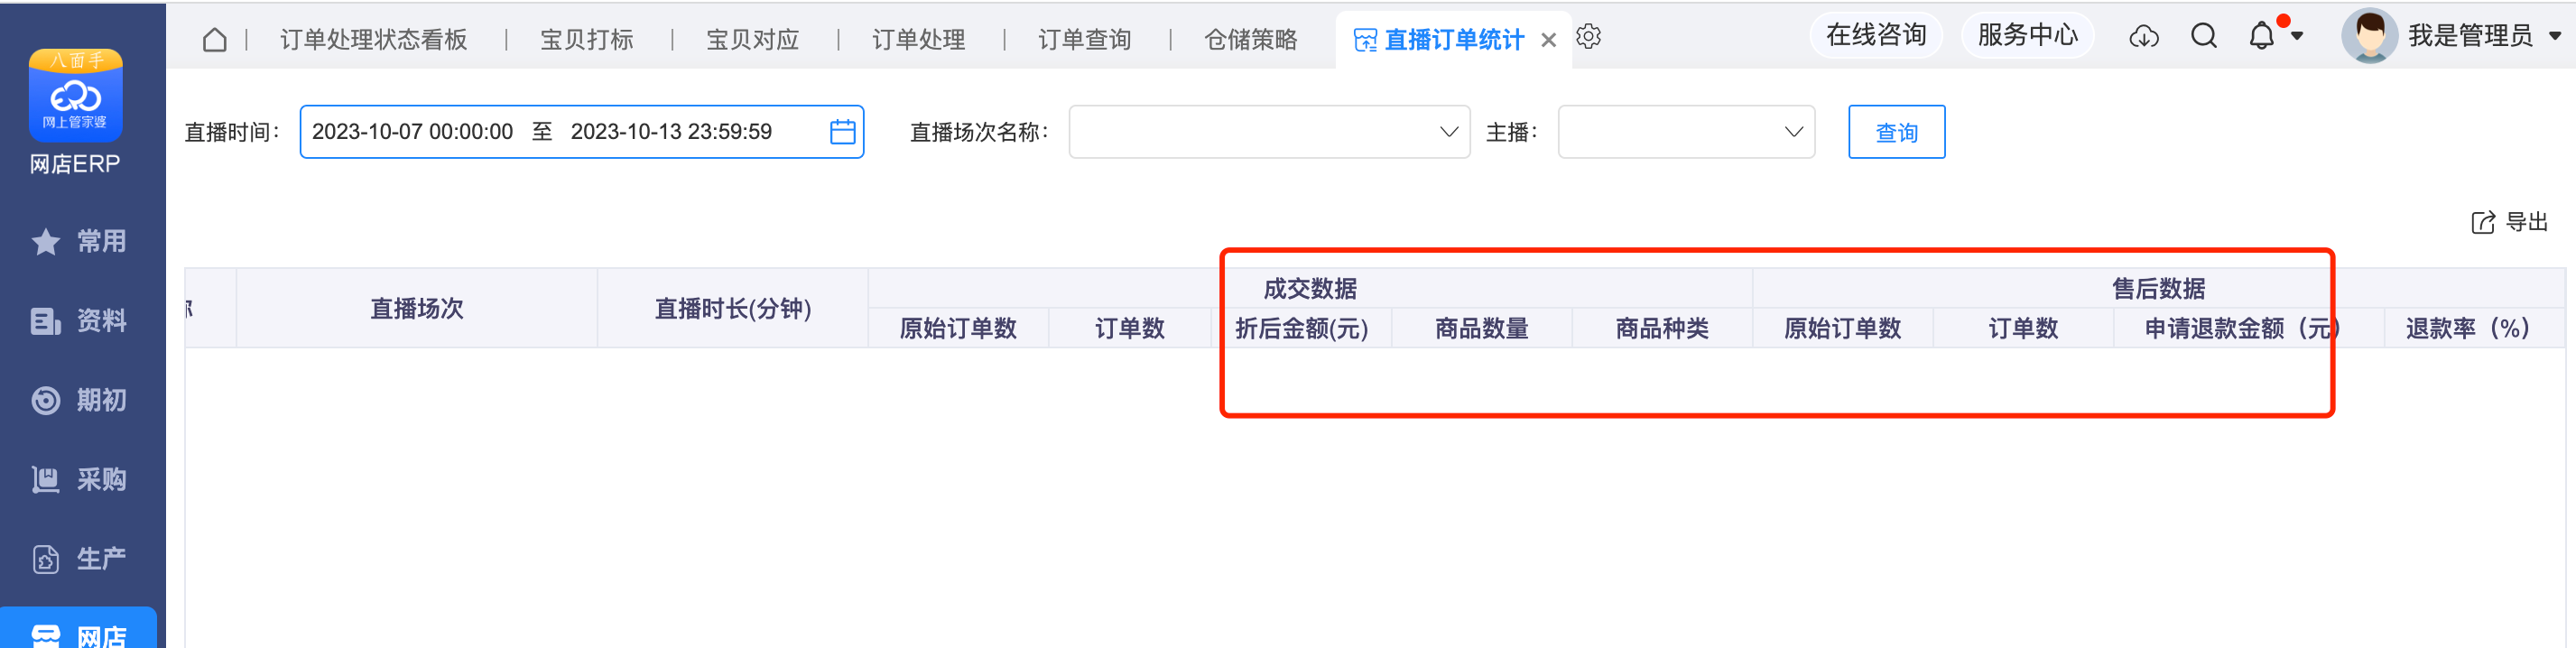Click the 查询 query button
The width and height of the screenshot is (2576, 648).
coord(1896,132)
